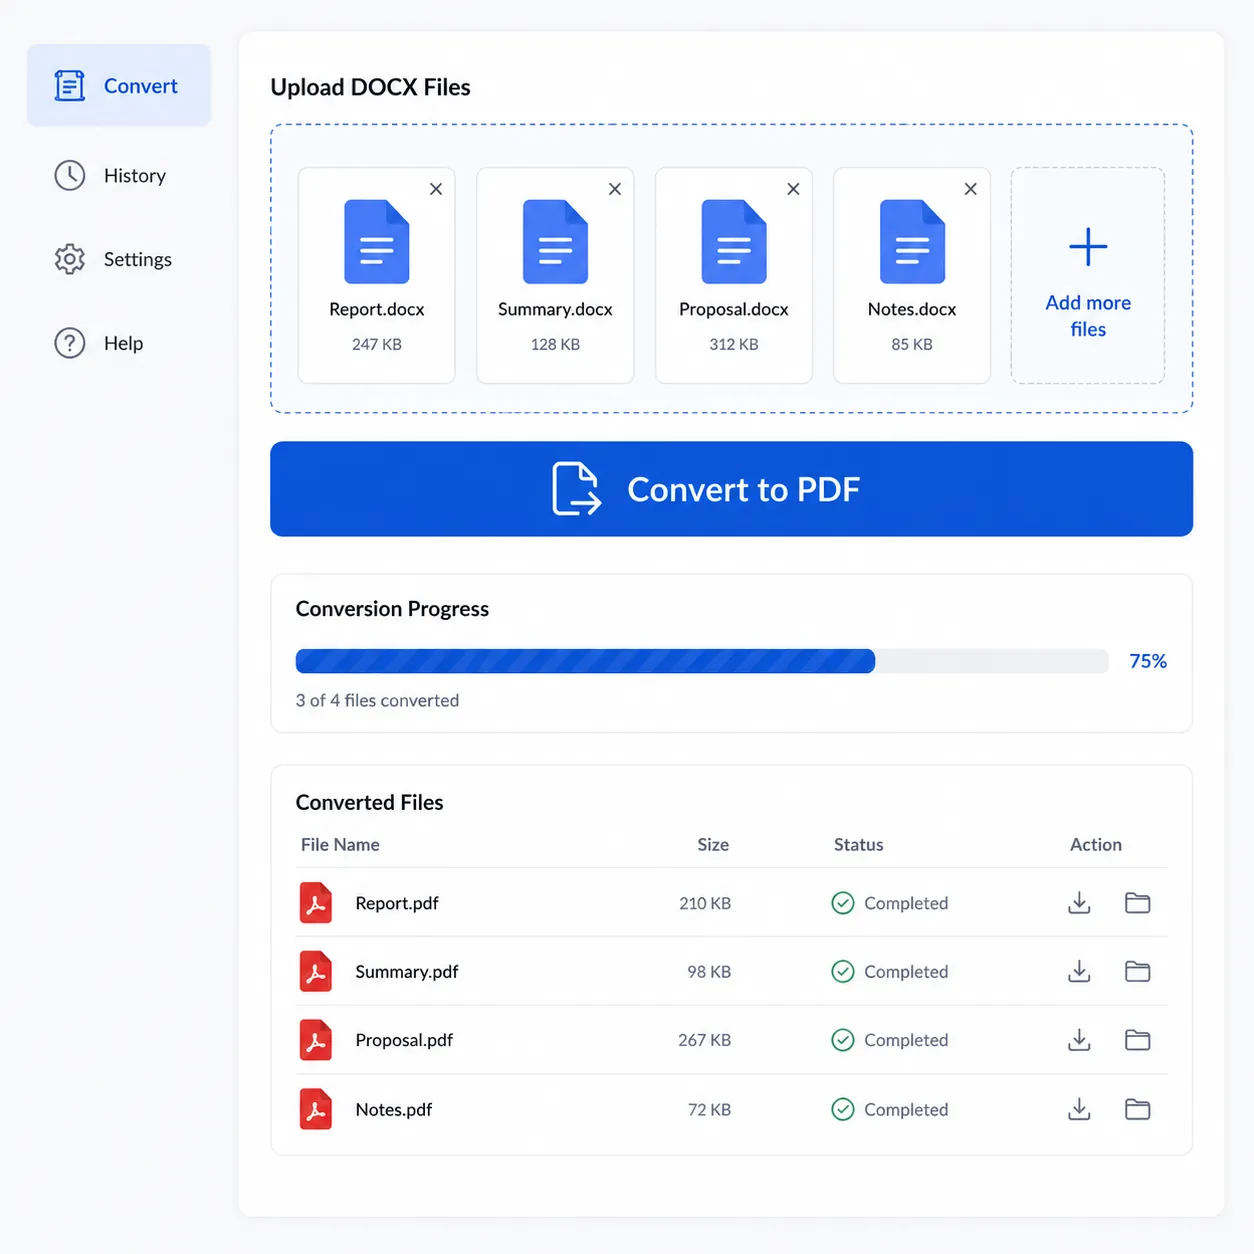
Task: Click the 75% progress value
Action: click(1148, 661)
